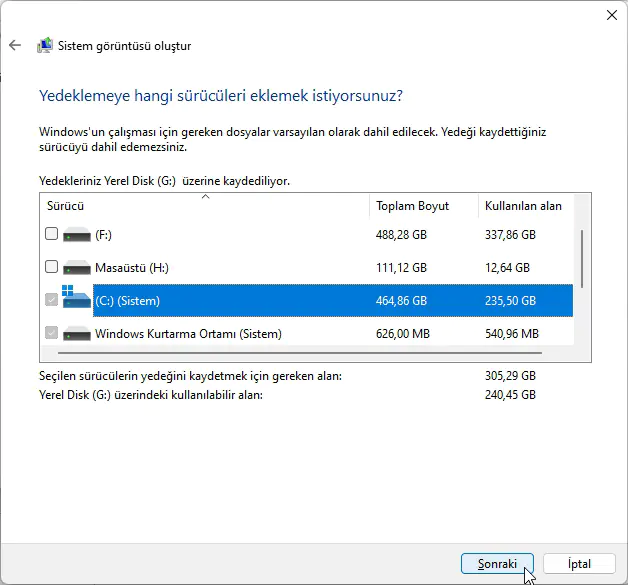This screenshot has height=585, width=628.
Task: Click 'Yedekleriniz Yerel Disk (G:)' text
Action: coord(164,181)
